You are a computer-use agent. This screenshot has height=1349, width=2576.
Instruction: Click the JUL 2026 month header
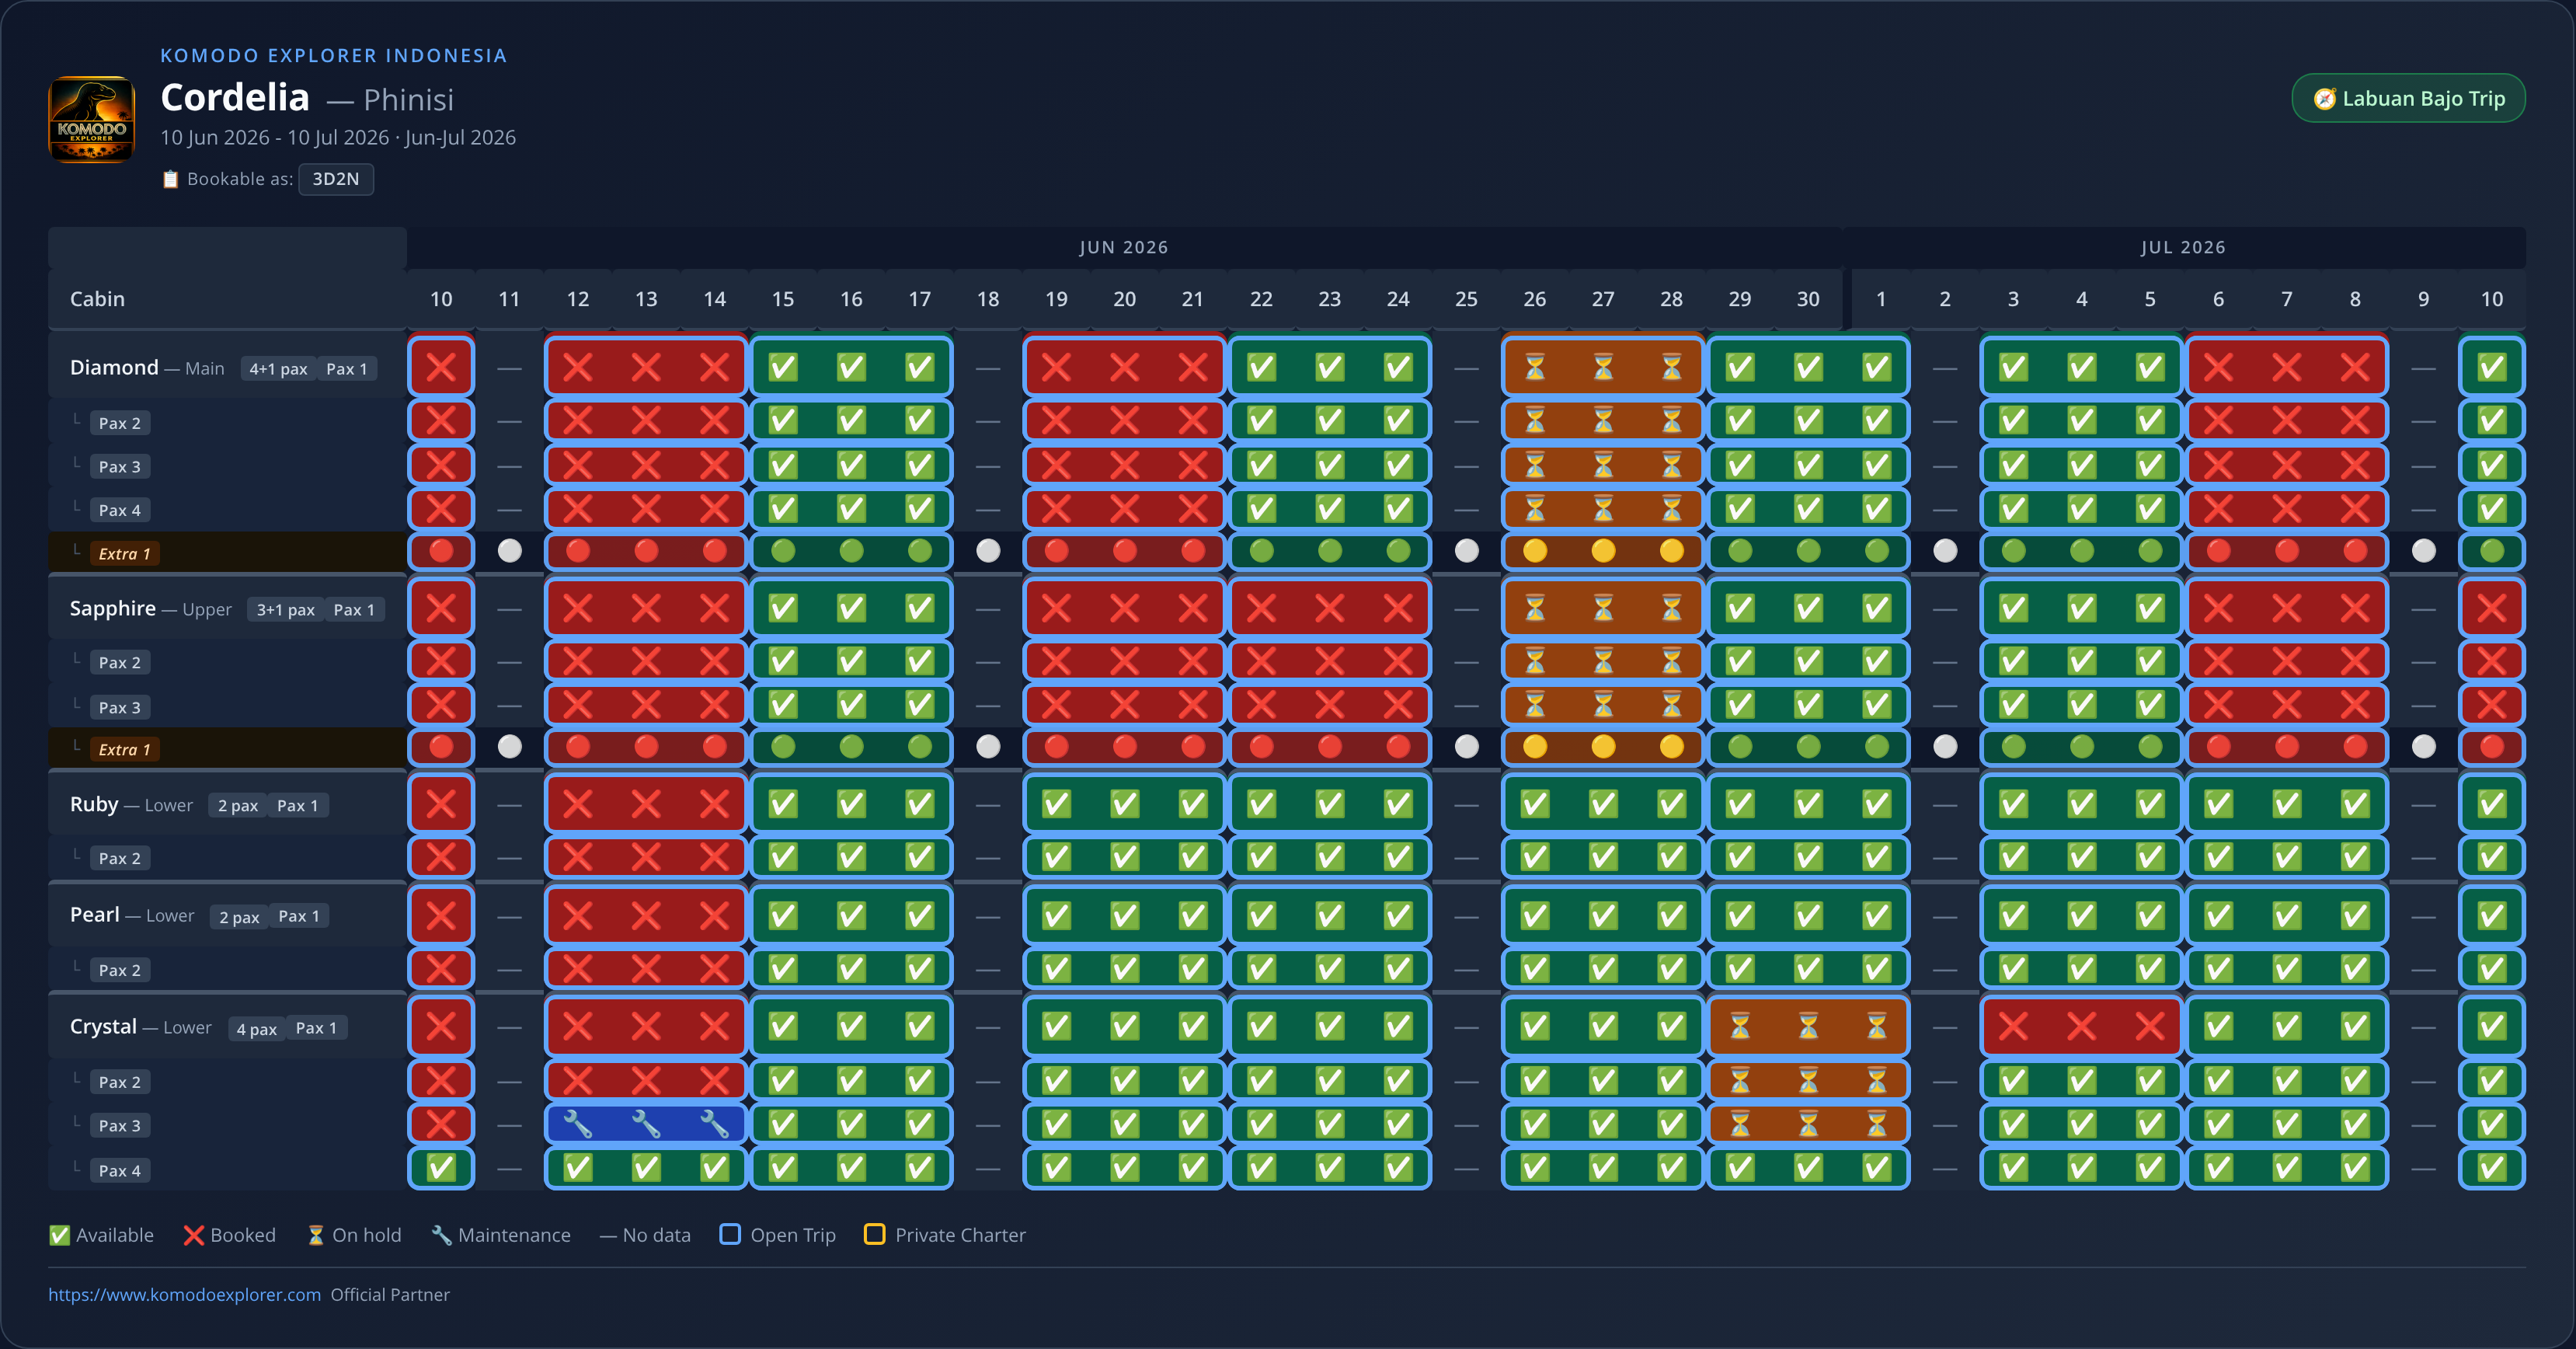[2183, 247]
